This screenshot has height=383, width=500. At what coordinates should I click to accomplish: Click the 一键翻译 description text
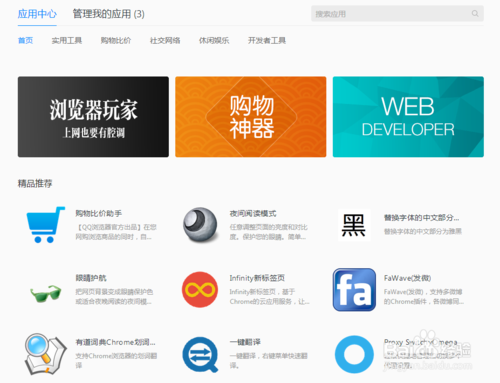point(268,361)
